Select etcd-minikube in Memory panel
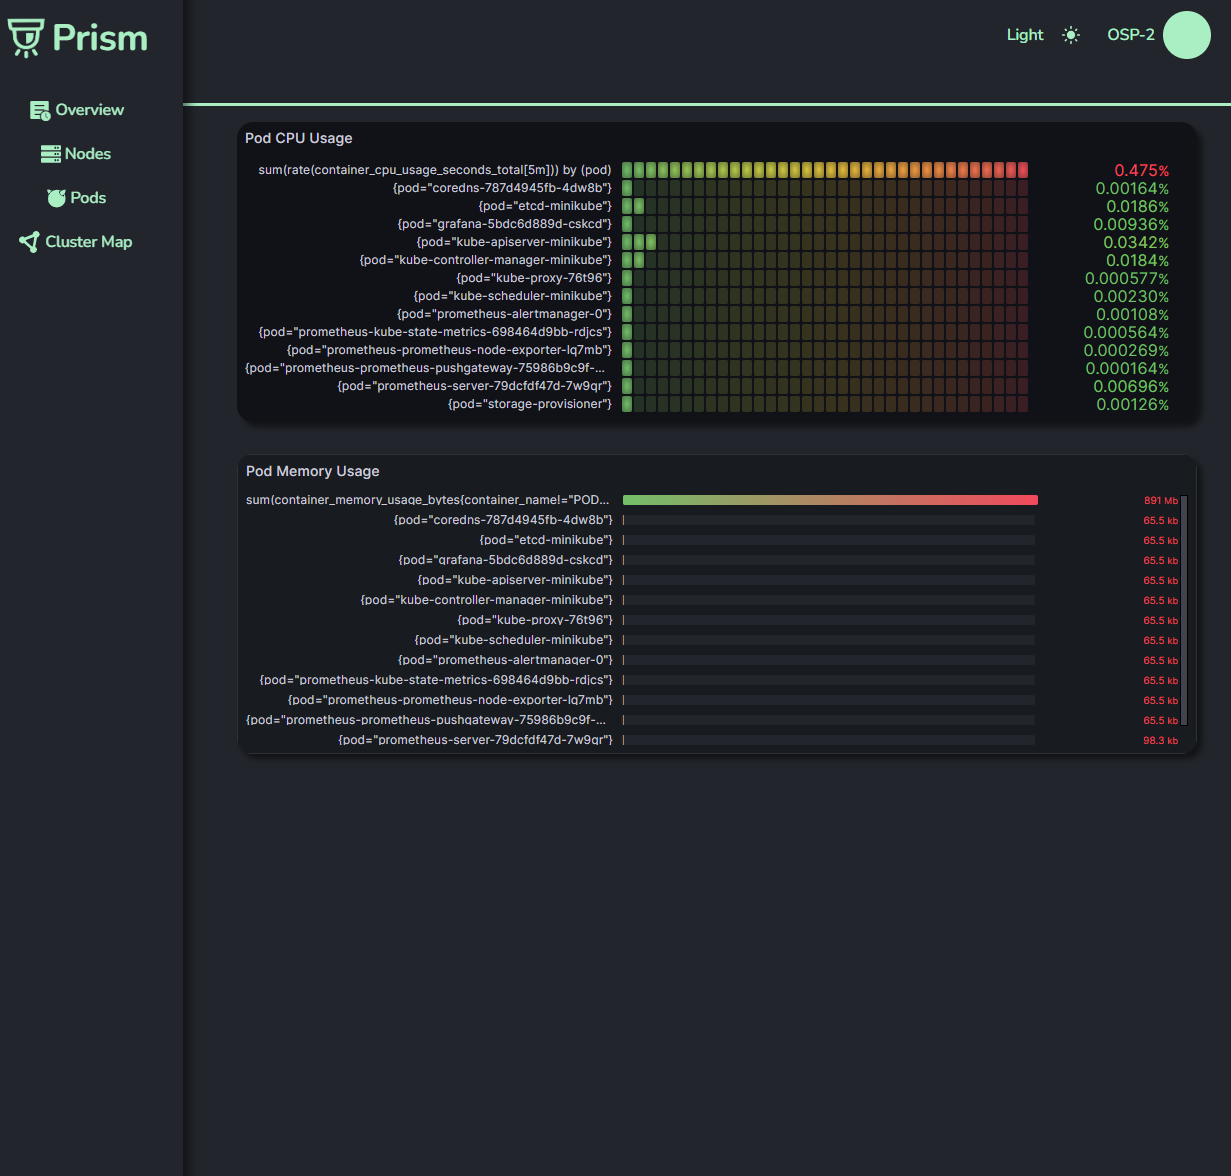 click(546, 540)
